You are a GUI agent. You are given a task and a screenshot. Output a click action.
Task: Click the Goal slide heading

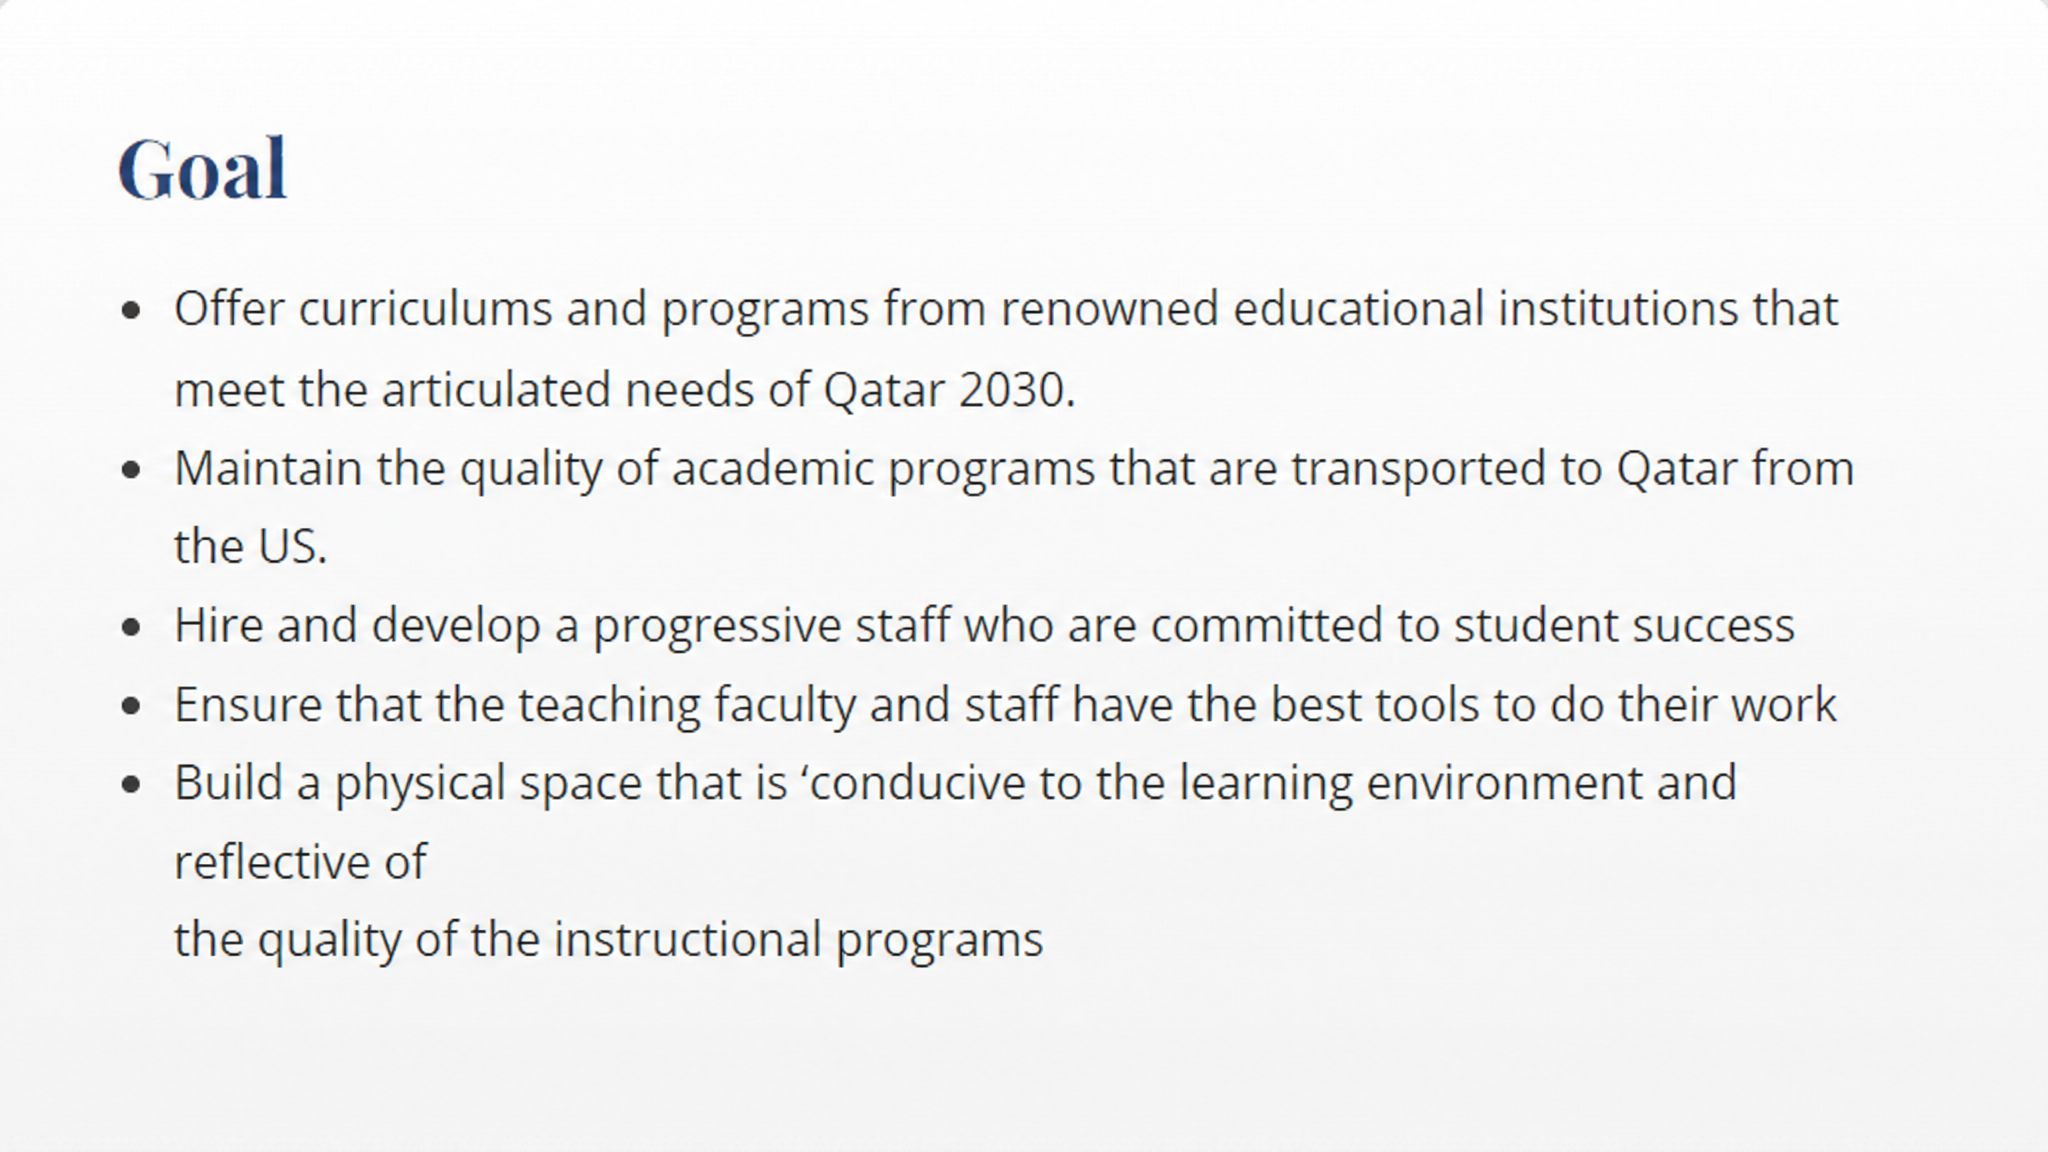coord(203,169)
